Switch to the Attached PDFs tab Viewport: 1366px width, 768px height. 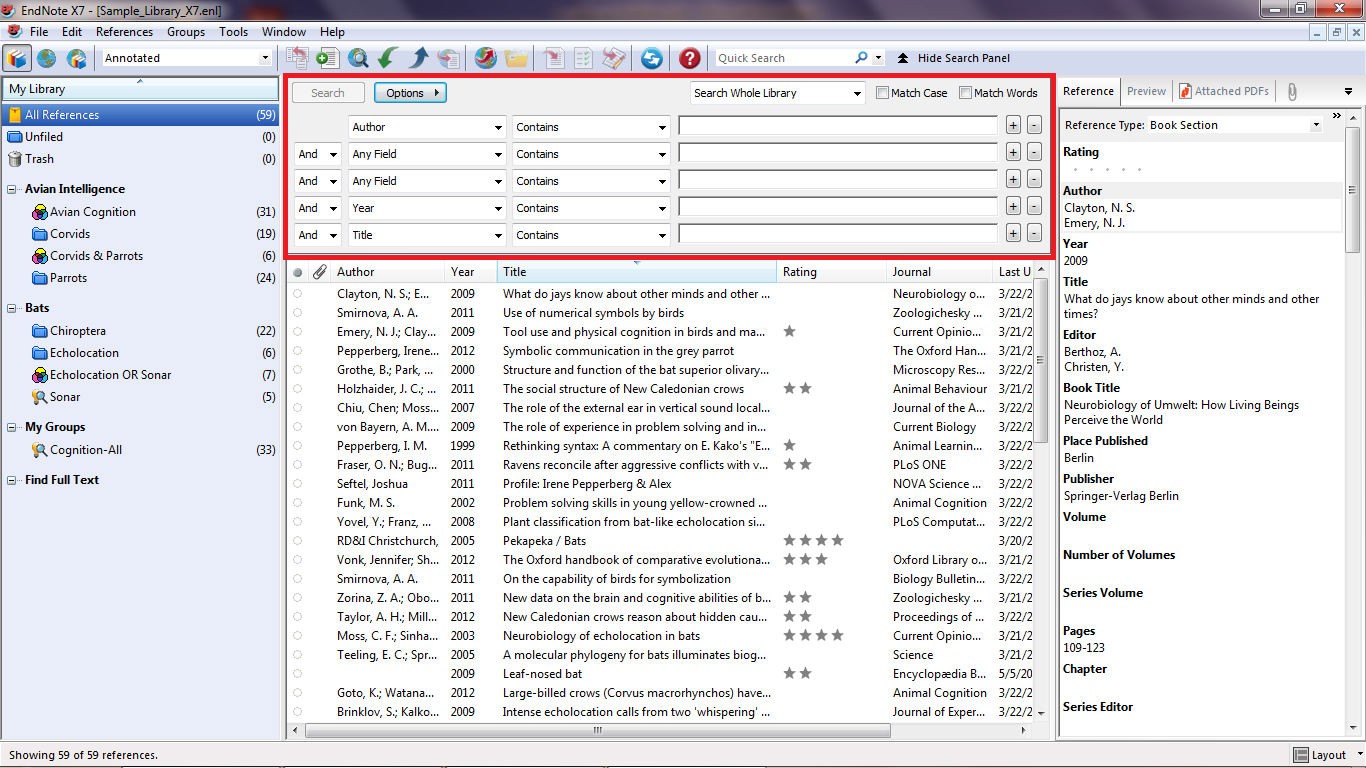(1224, 91)
